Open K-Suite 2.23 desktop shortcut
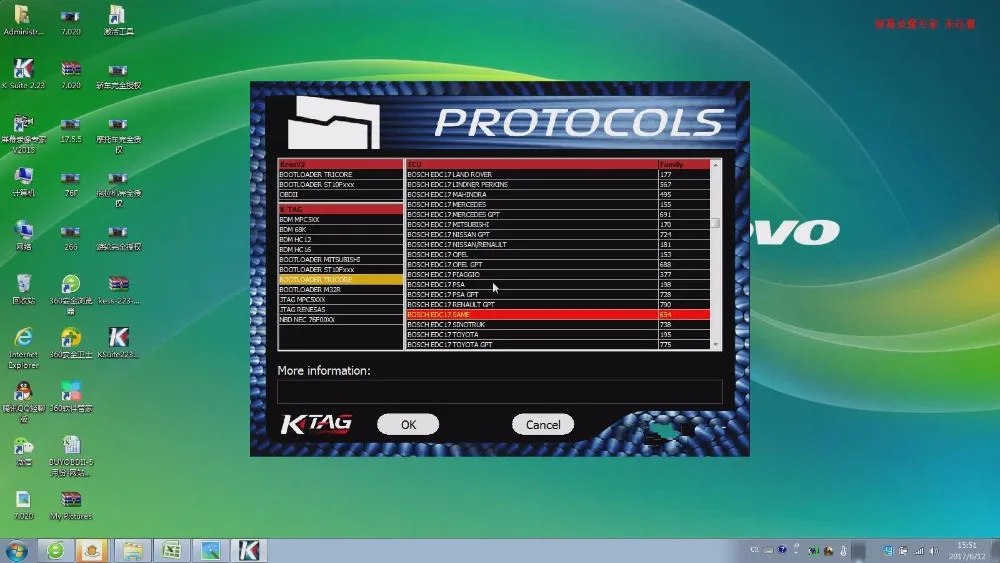Screen dimensions: 1000x563 point(24,72)
